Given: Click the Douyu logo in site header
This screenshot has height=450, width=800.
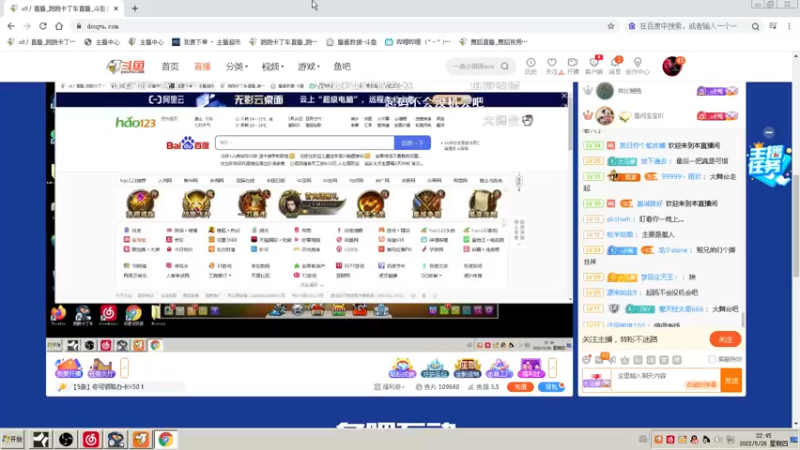Looking at the screenshot, I should 126,66.
